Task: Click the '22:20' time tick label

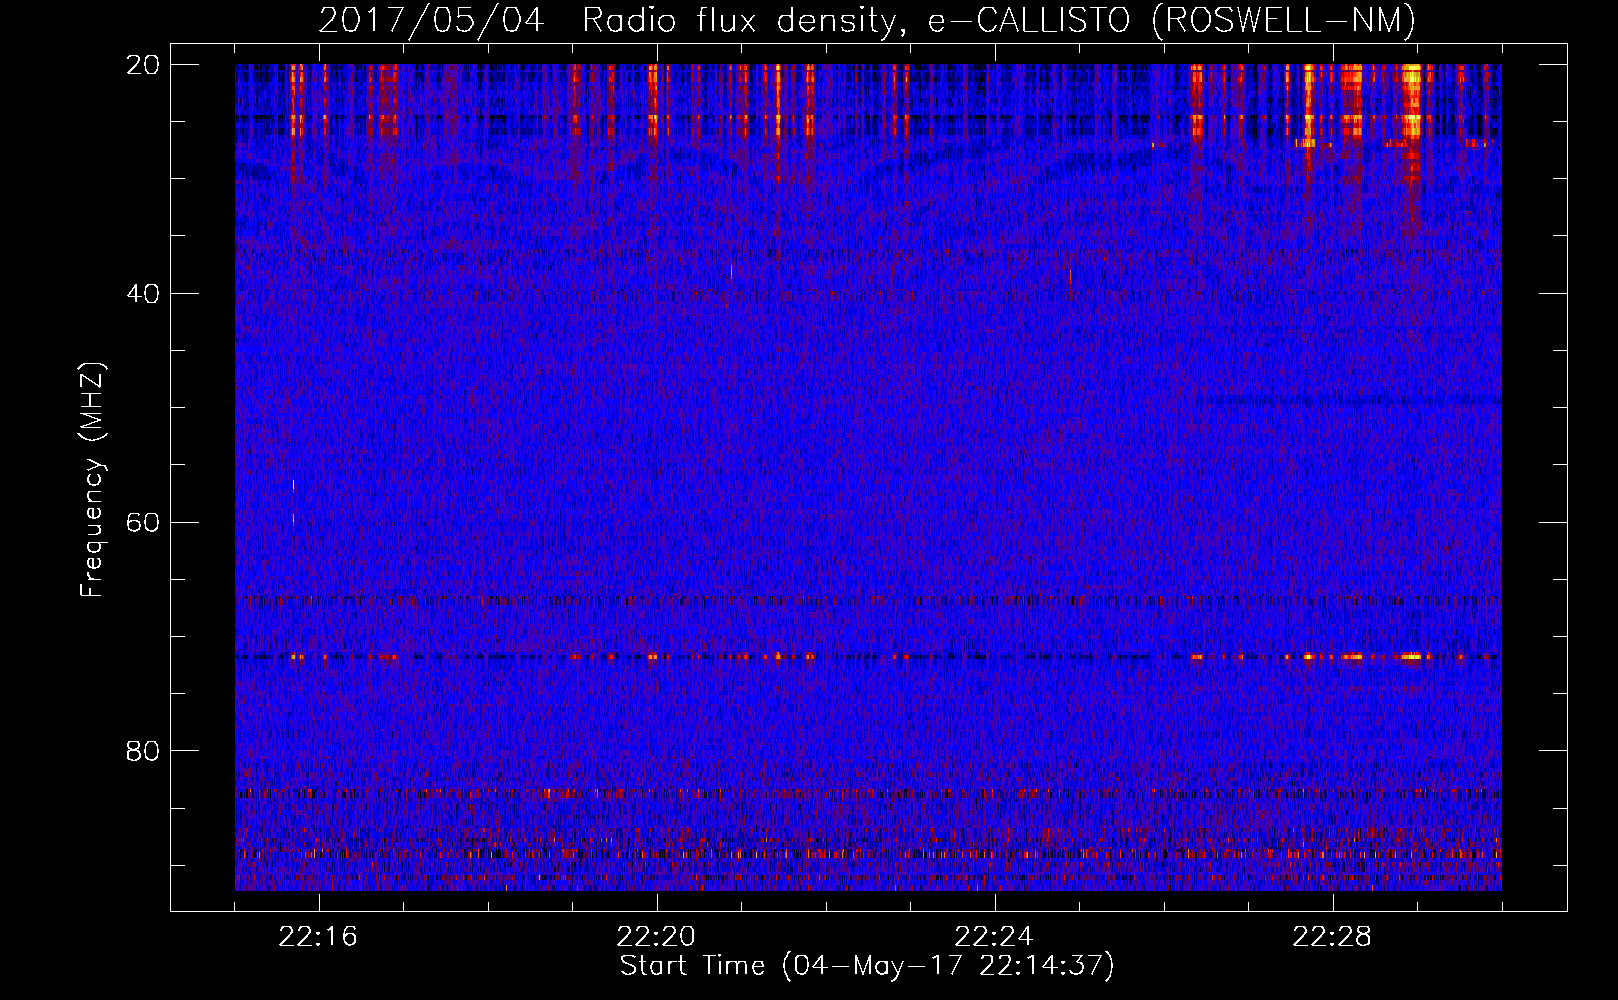Action: pos(656,937)
